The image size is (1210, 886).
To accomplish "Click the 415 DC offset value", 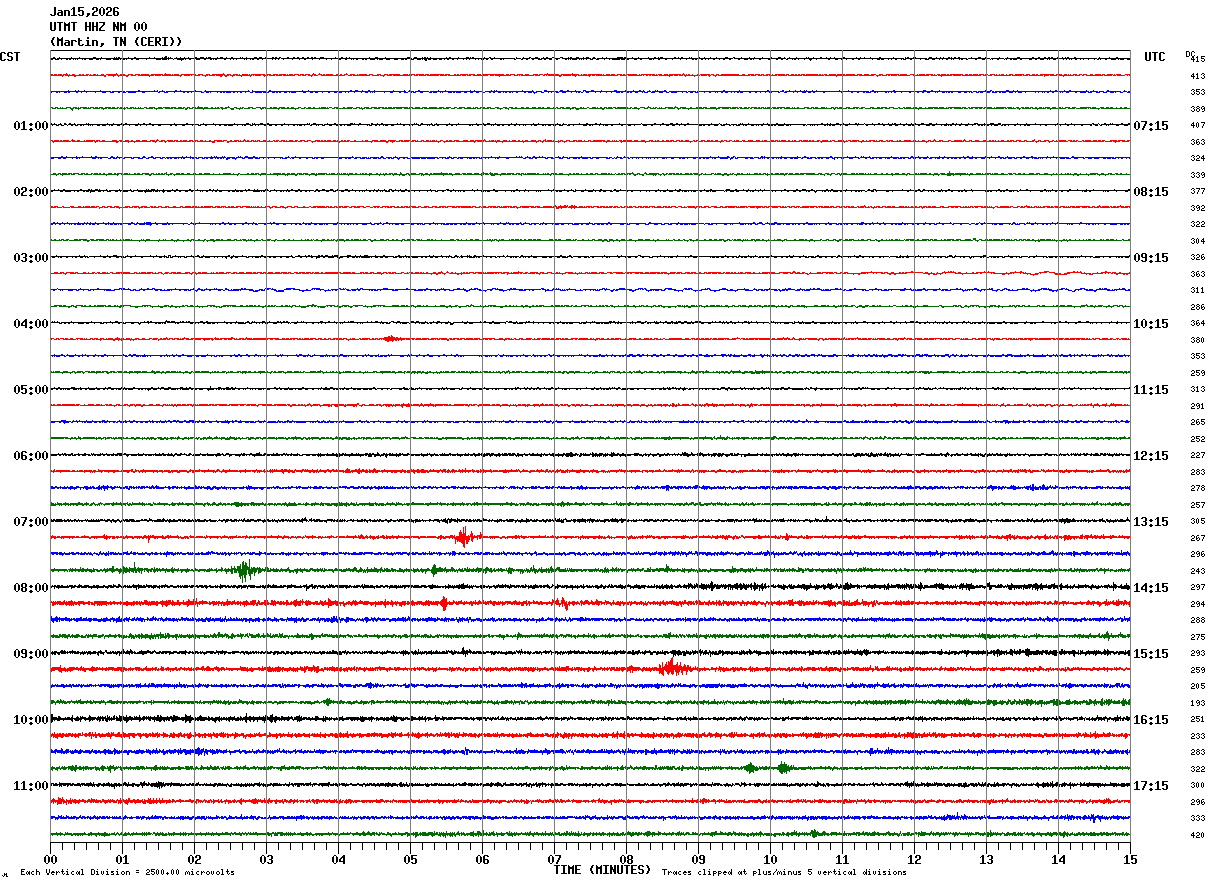I will pos(1198,60).
